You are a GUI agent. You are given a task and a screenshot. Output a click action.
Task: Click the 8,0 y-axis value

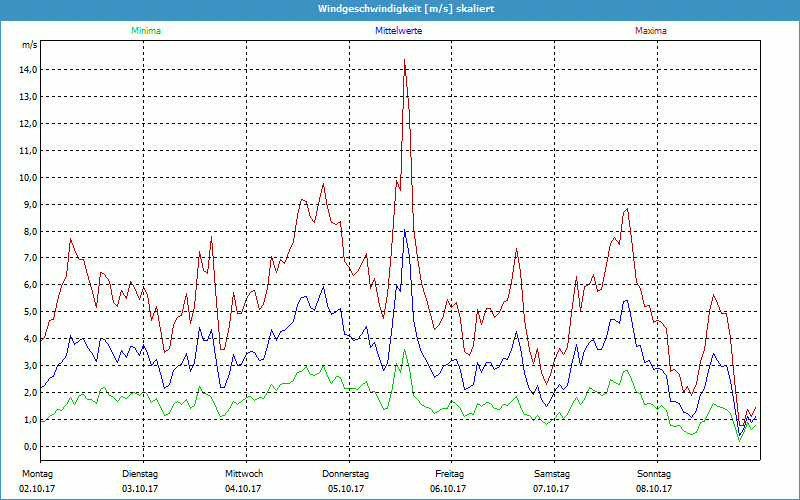[x=31, y=231]
